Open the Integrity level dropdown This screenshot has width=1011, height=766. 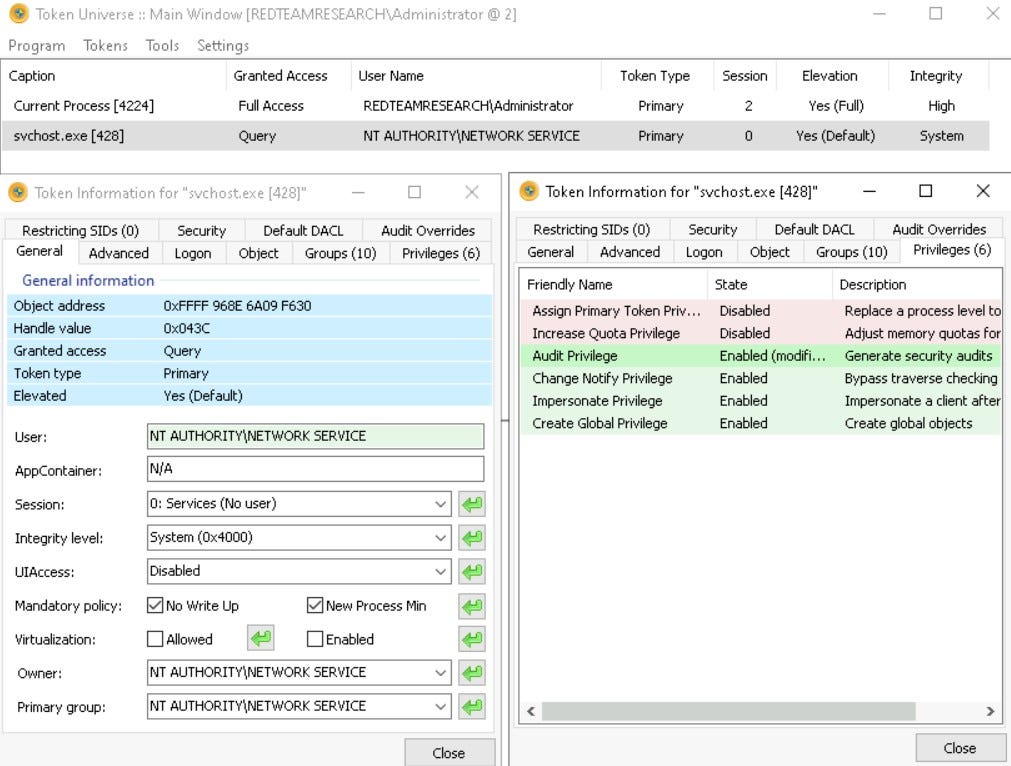pos(440,538)
